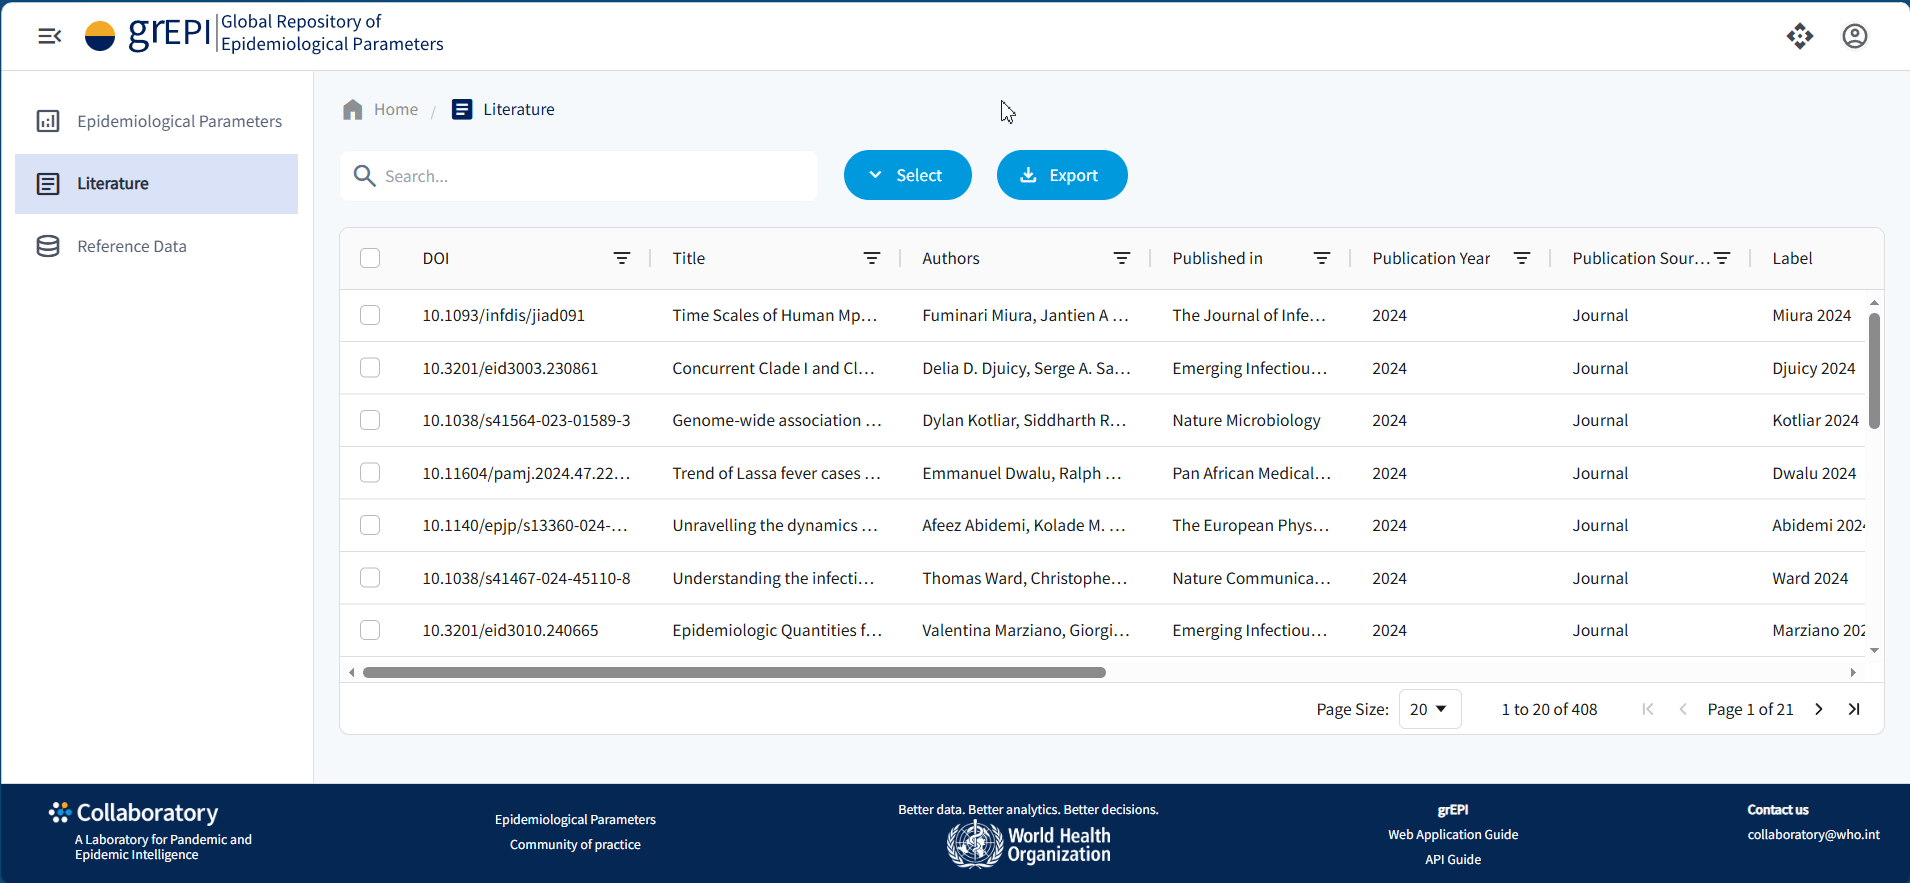Click Ward 2024 label cell
Image resolution: width=1910 pixels, height=883 pixels.
[x=1810, y=578]
